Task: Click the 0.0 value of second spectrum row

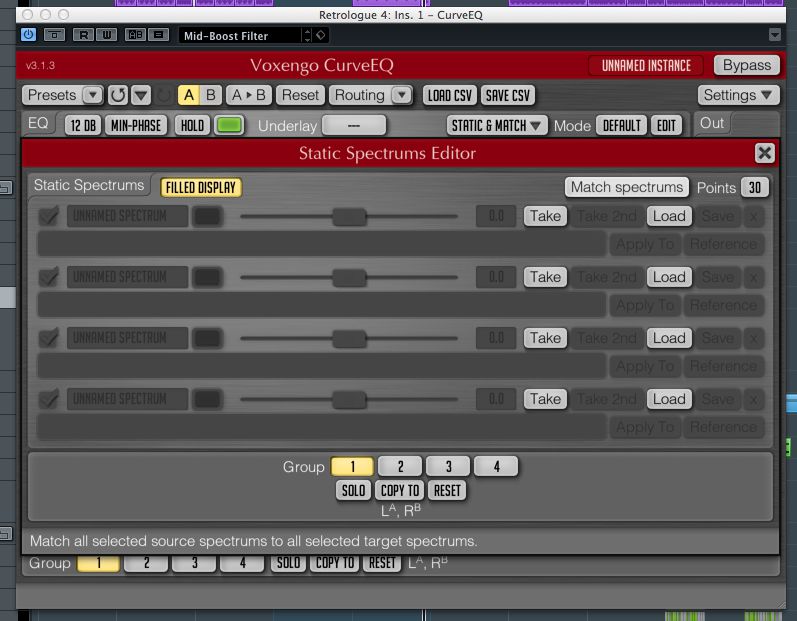Action: pyautogui.click(x=496, y=277)
